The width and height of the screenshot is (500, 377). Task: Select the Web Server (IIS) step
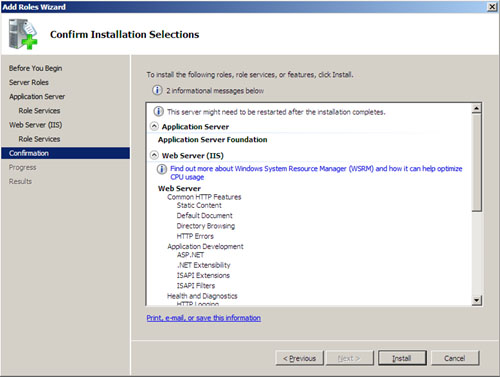(x=36, y=125)
